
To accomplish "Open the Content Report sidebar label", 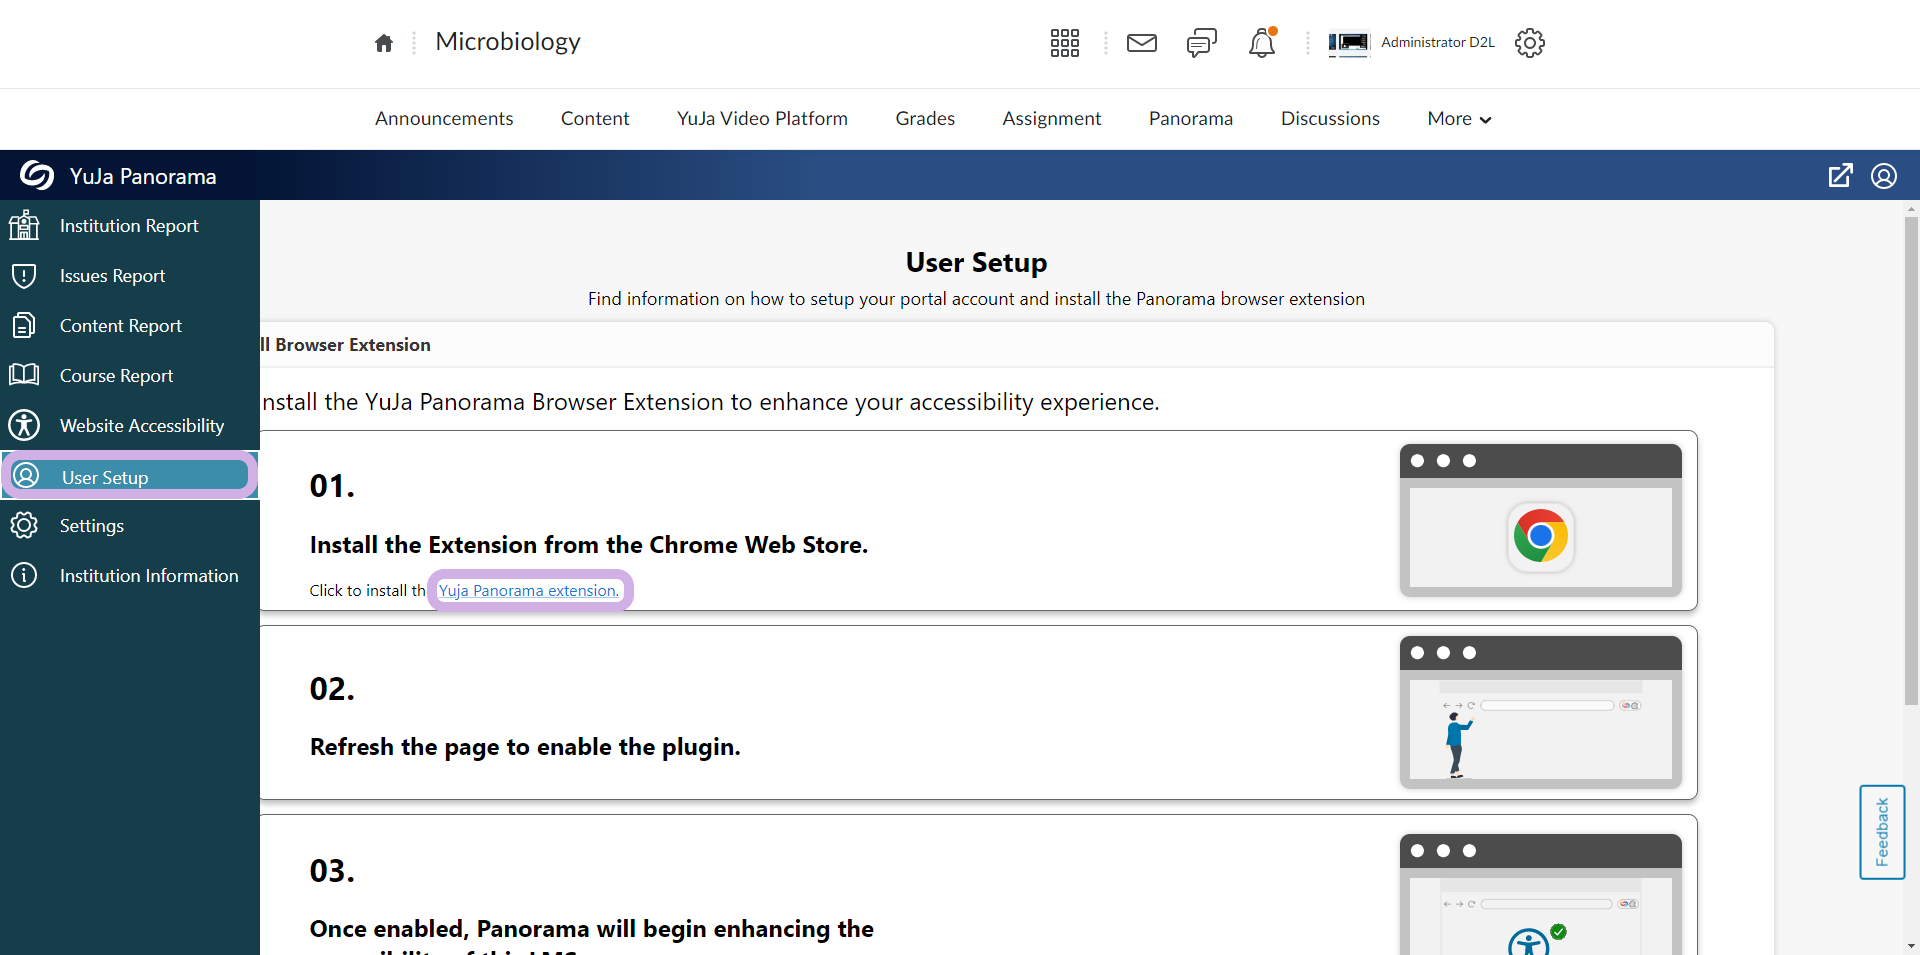I will coord(120,326).
